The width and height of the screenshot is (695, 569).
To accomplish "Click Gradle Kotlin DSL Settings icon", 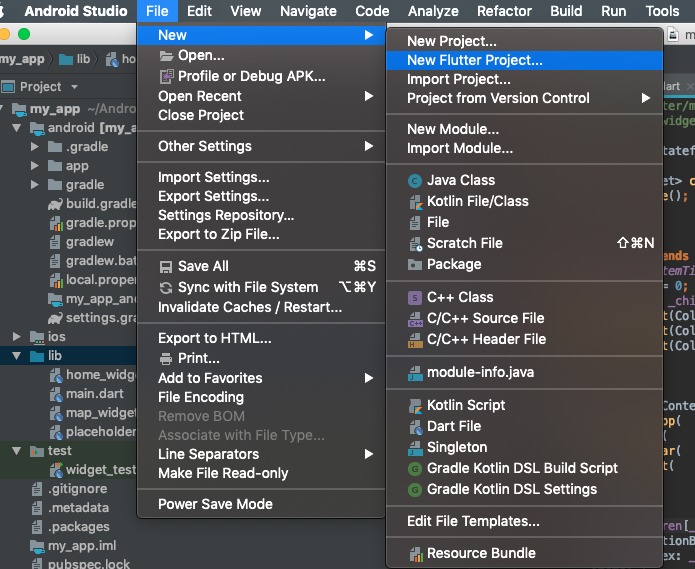I will (x=414, y=490).
